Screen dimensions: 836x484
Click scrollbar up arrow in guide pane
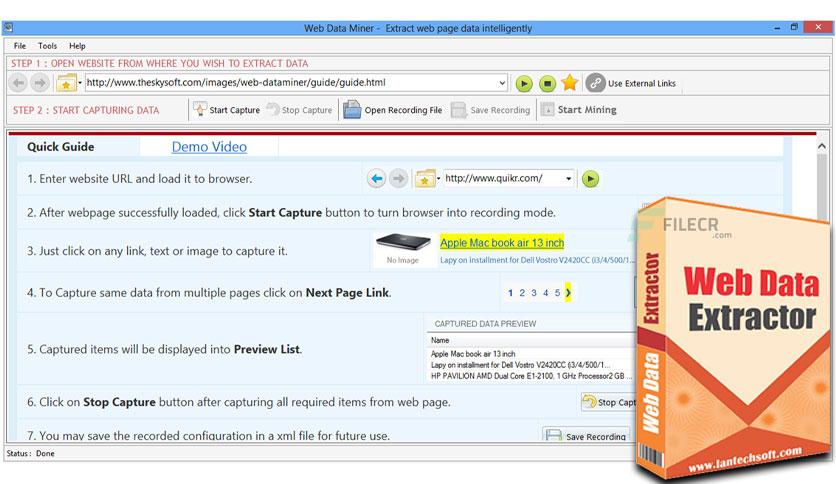click(x=822, y=146)
